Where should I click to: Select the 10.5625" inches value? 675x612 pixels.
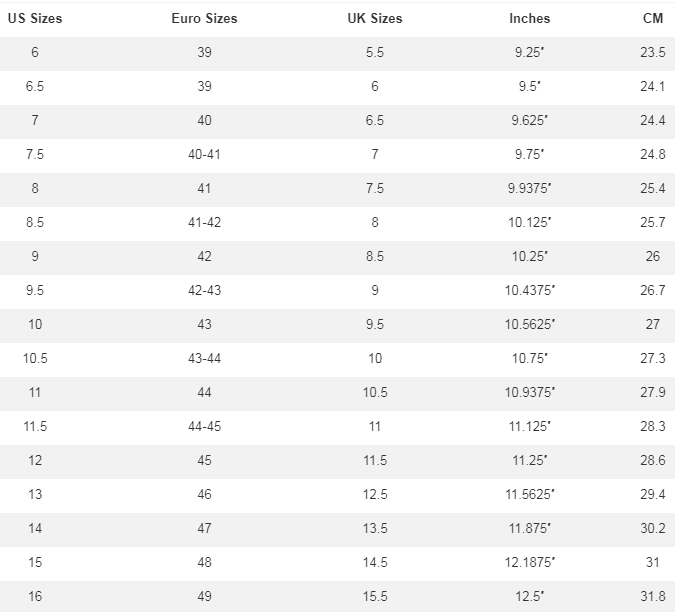(529, 325)
